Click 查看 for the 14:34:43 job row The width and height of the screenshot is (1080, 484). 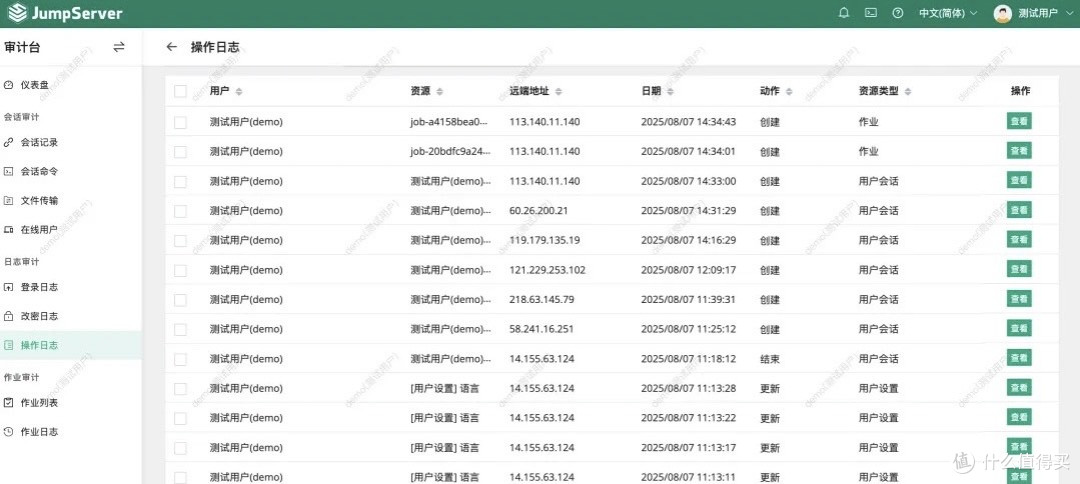1019,121
